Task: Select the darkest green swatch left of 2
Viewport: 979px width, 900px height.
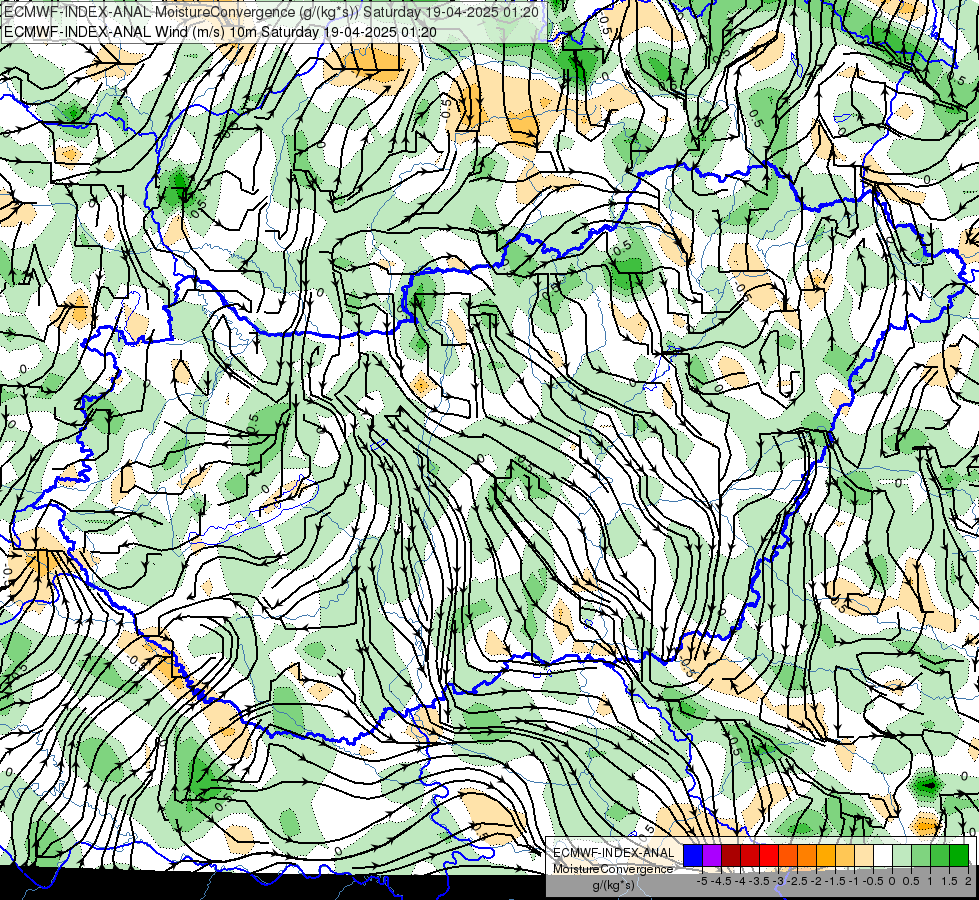Action: [959, 855]
